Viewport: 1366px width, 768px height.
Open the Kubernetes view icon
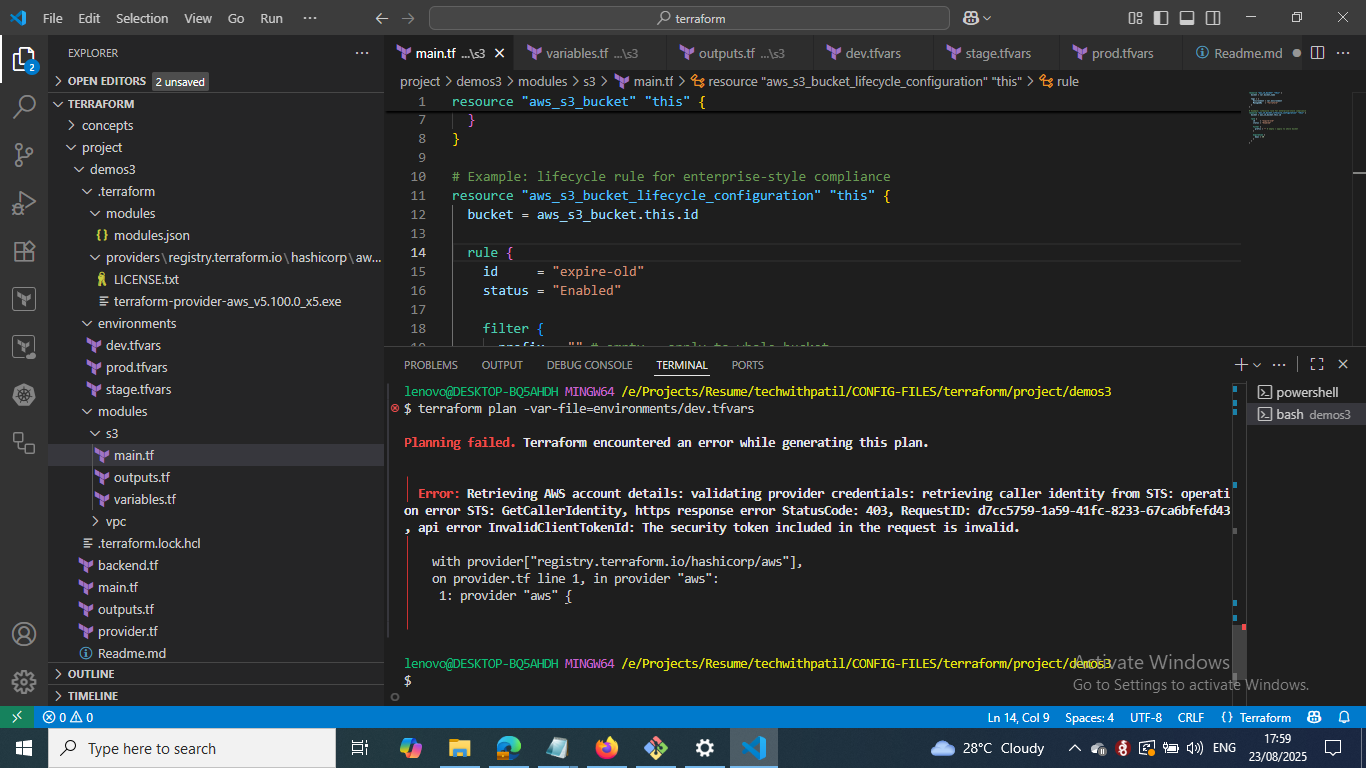(x=24, y=395)
